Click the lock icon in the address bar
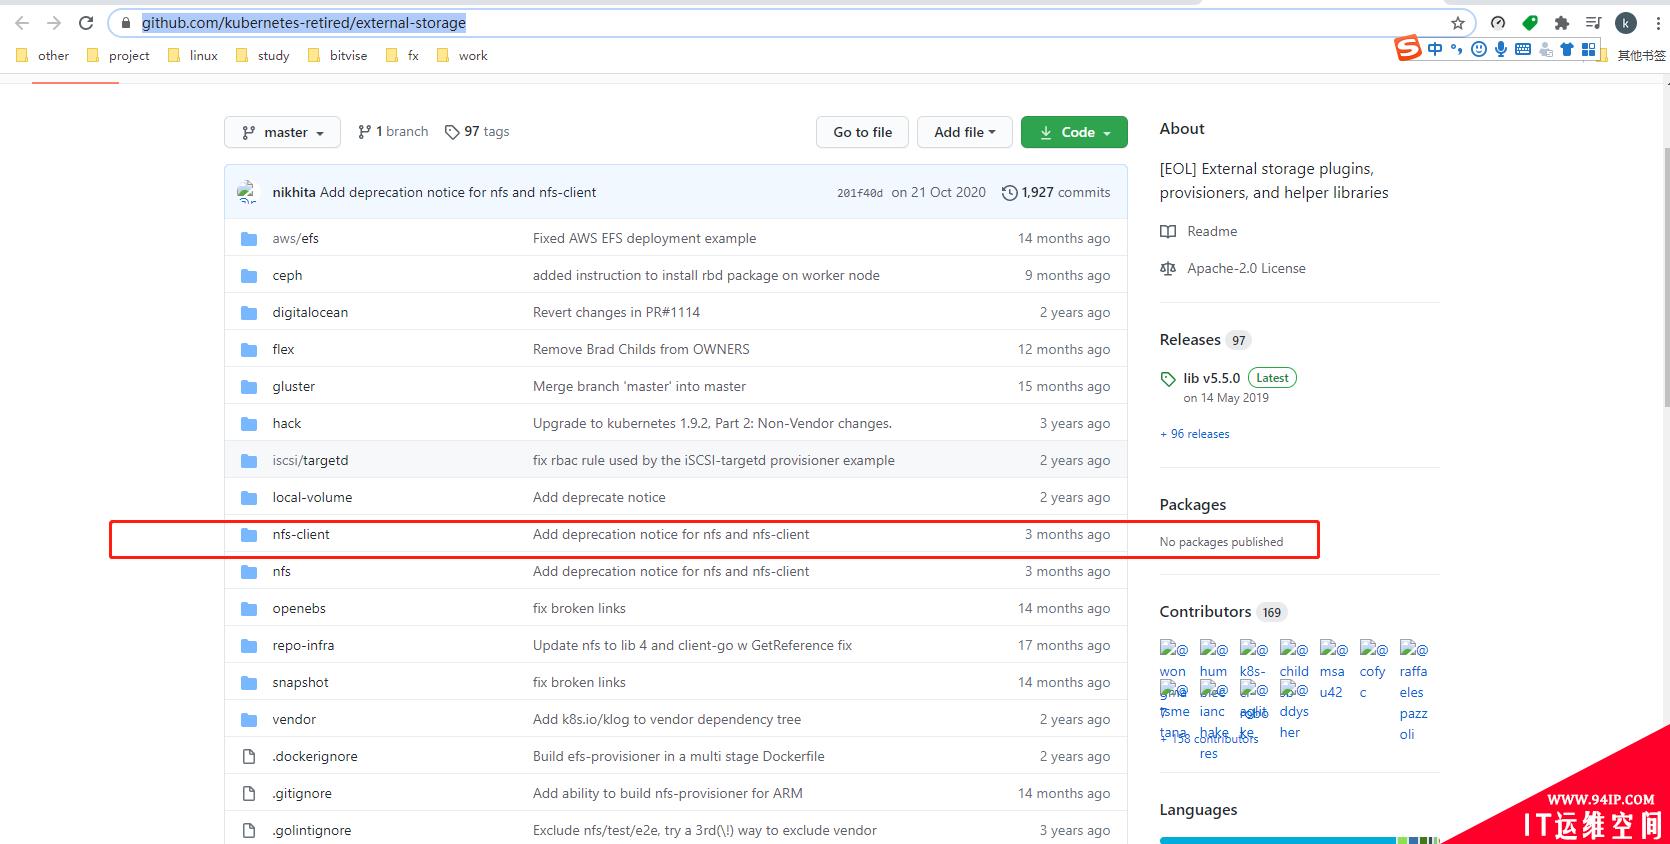Viewport: 1670px width, 844px height. pos(125,22)
